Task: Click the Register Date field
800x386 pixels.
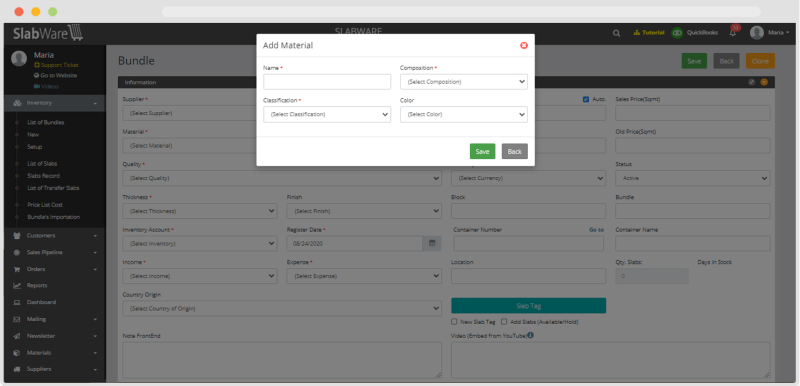Action: coord(355,243)
